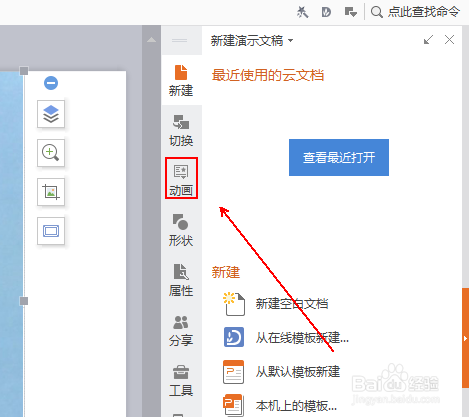Open the 形状 shapes panel
This screenshot has height=417, width=469.
181,230
